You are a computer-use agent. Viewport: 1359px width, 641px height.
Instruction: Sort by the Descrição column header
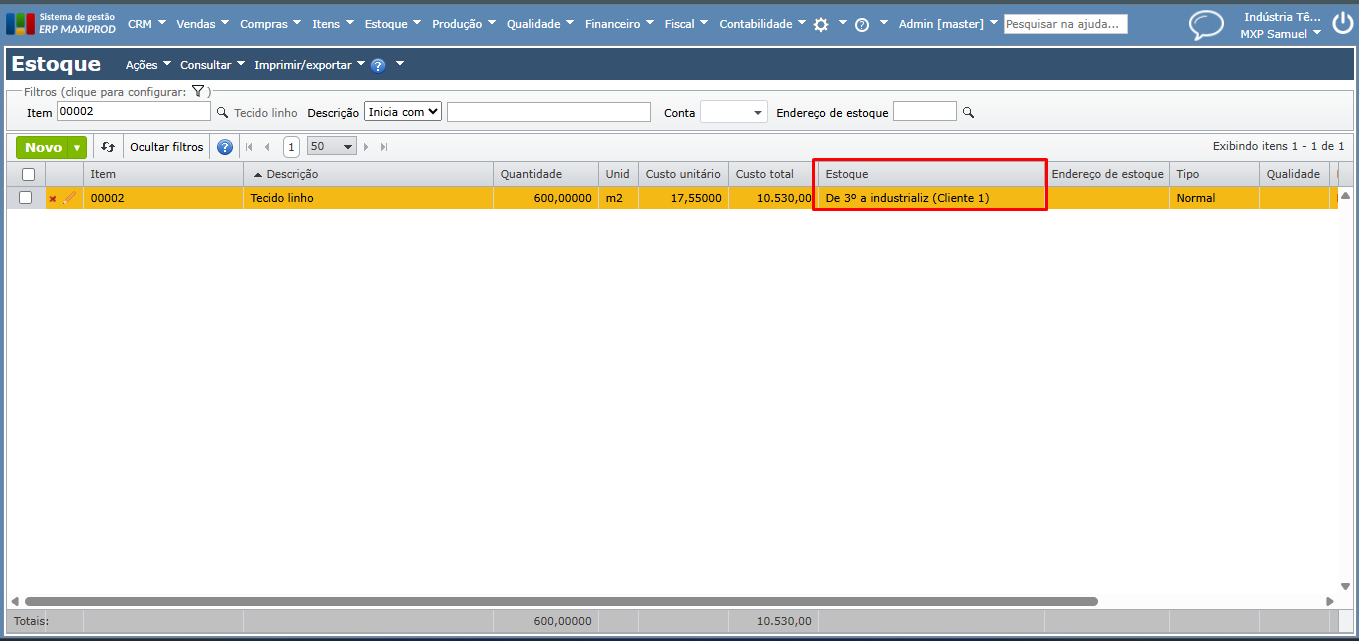368,174
